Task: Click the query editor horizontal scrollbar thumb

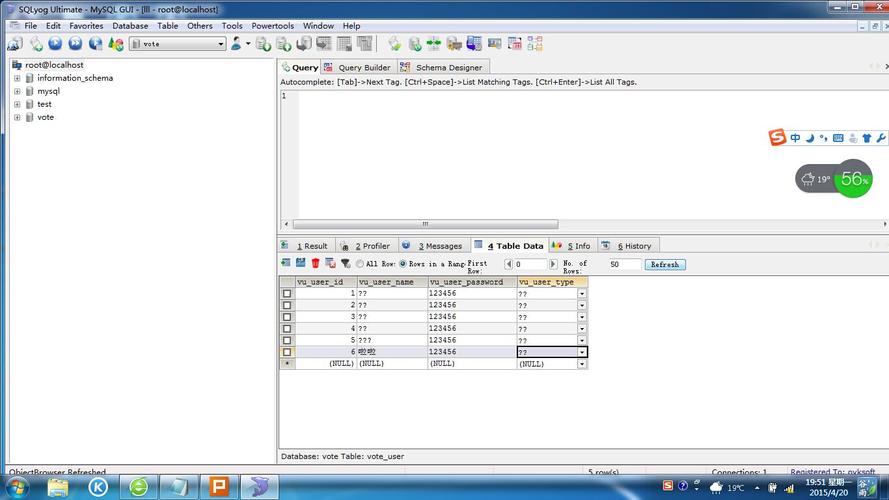Action: pos(425,224)
